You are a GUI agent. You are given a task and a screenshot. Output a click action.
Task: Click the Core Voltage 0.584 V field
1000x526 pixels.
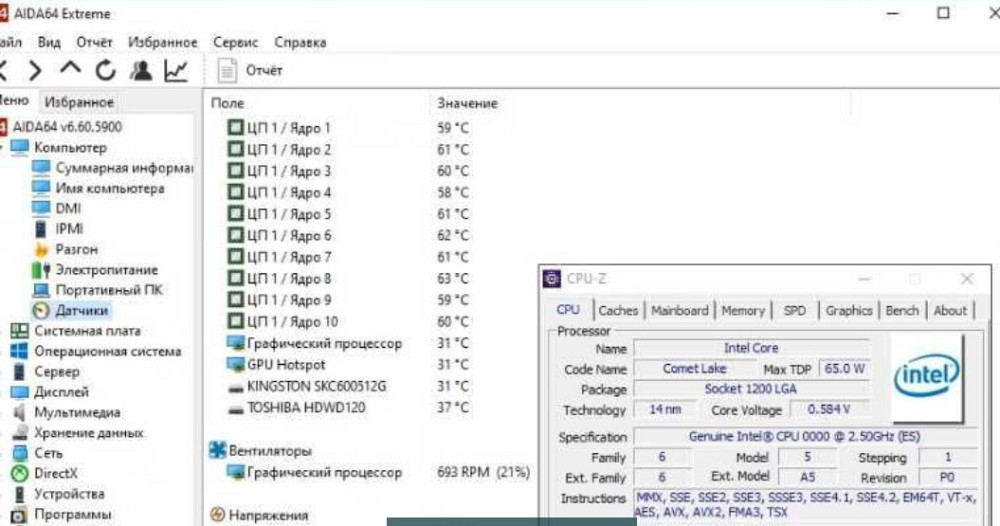click(829, 409)
